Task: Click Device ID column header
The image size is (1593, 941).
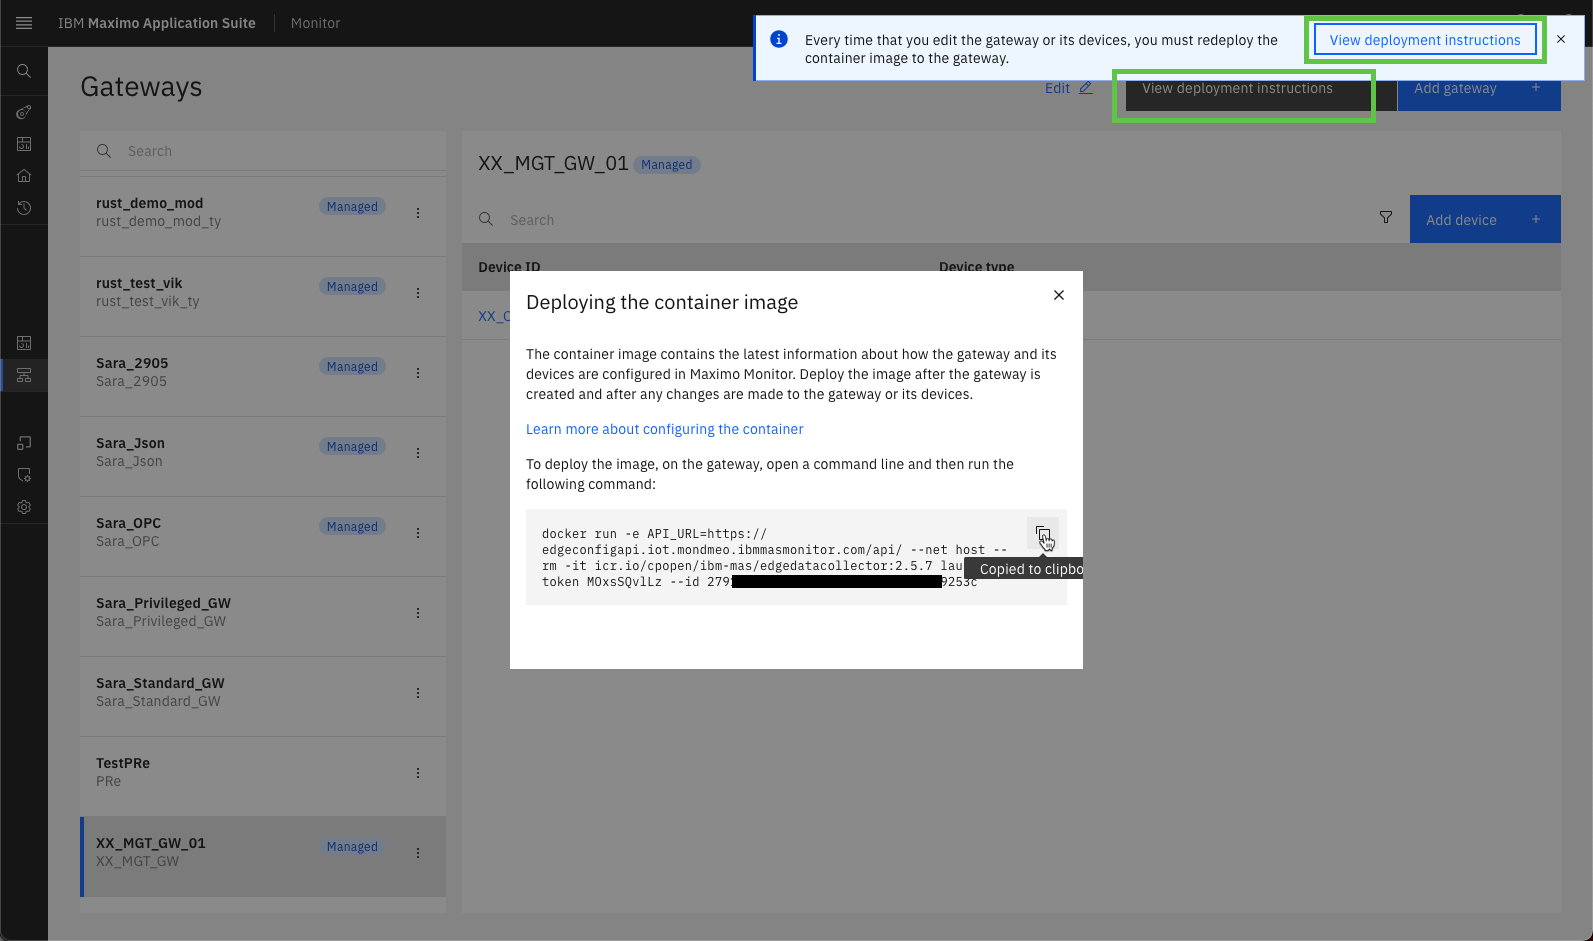Action: [x=509, y=267]
